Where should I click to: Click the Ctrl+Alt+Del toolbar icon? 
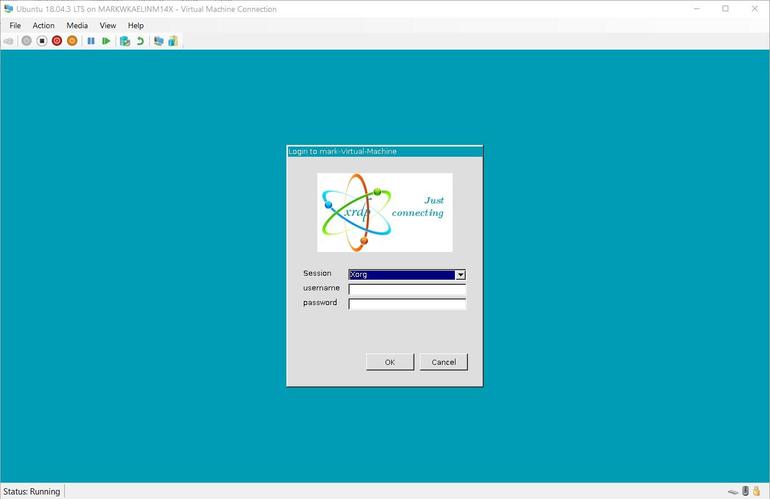[x=8, y=41]
